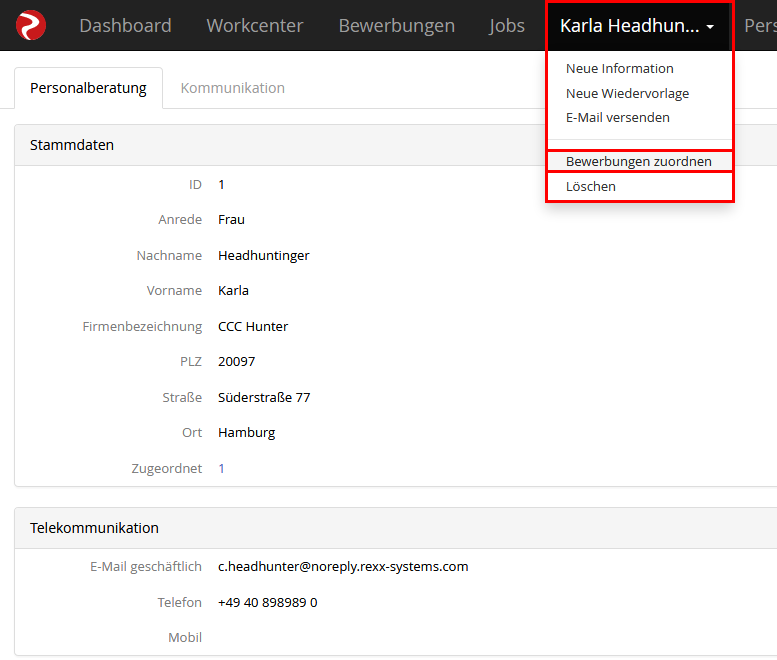Select the street value Süderstraße 77
This screenshot has height=660, width=777.
click(264, 397)
